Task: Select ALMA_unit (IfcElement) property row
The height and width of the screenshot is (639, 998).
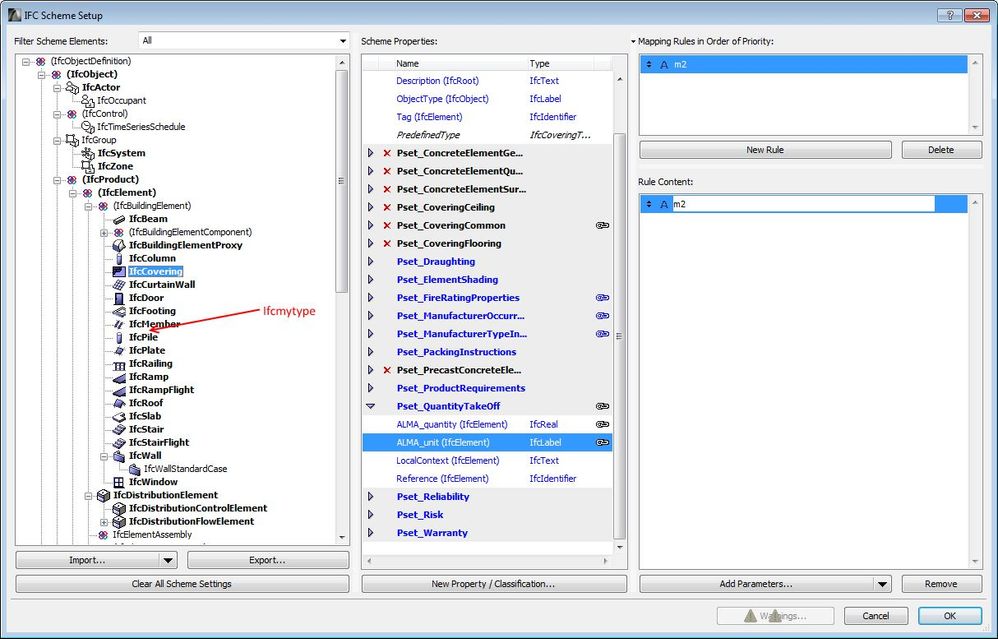Action: [x=487, y=442]
